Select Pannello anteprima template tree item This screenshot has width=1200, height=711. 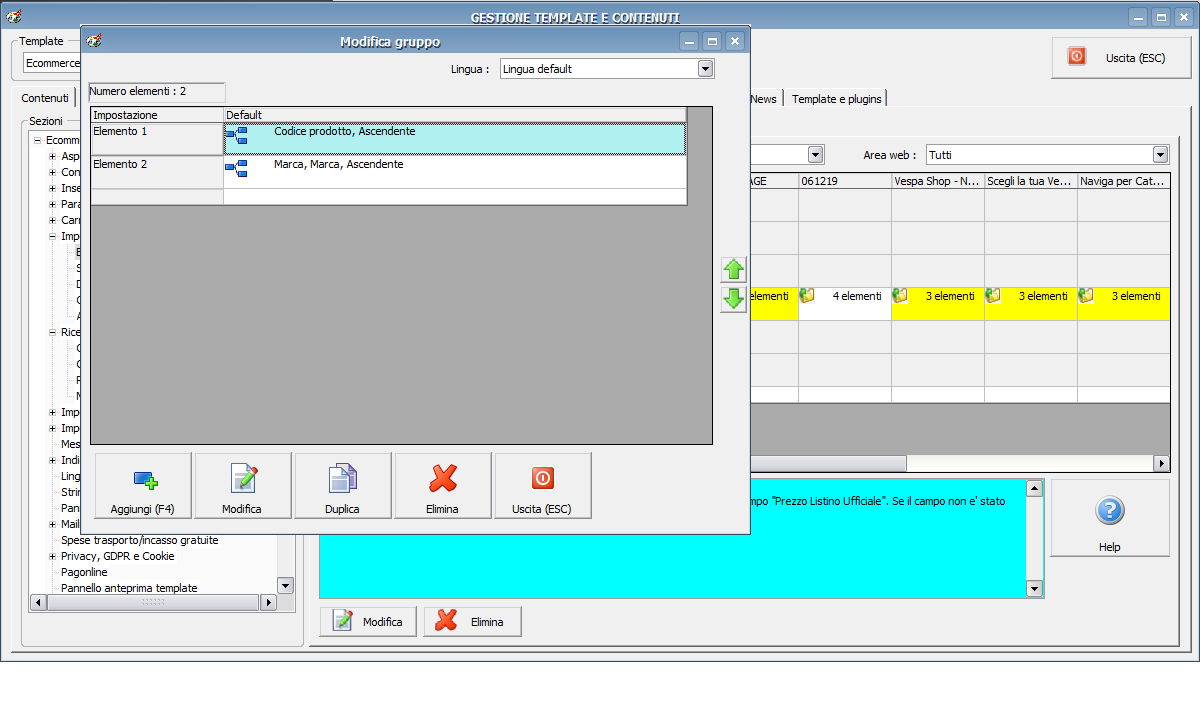(129, 588)
